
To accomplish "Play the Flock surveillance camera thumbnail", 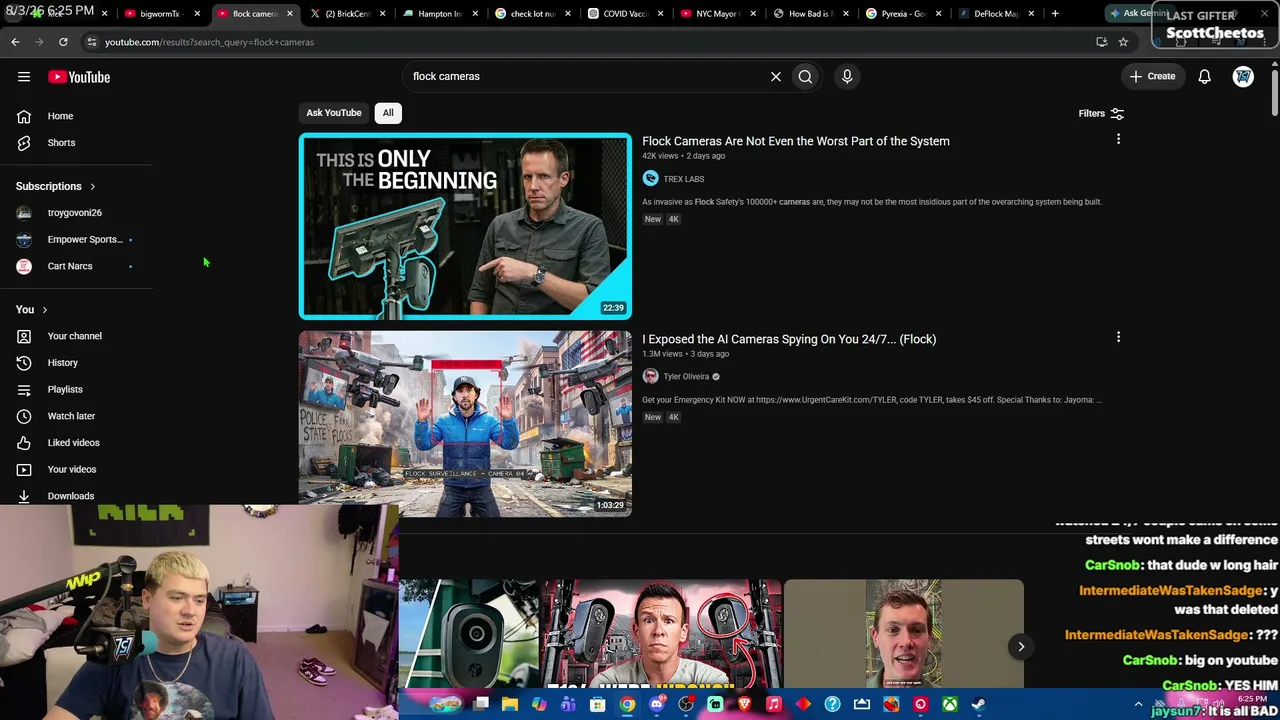I will tap(465, 424).
